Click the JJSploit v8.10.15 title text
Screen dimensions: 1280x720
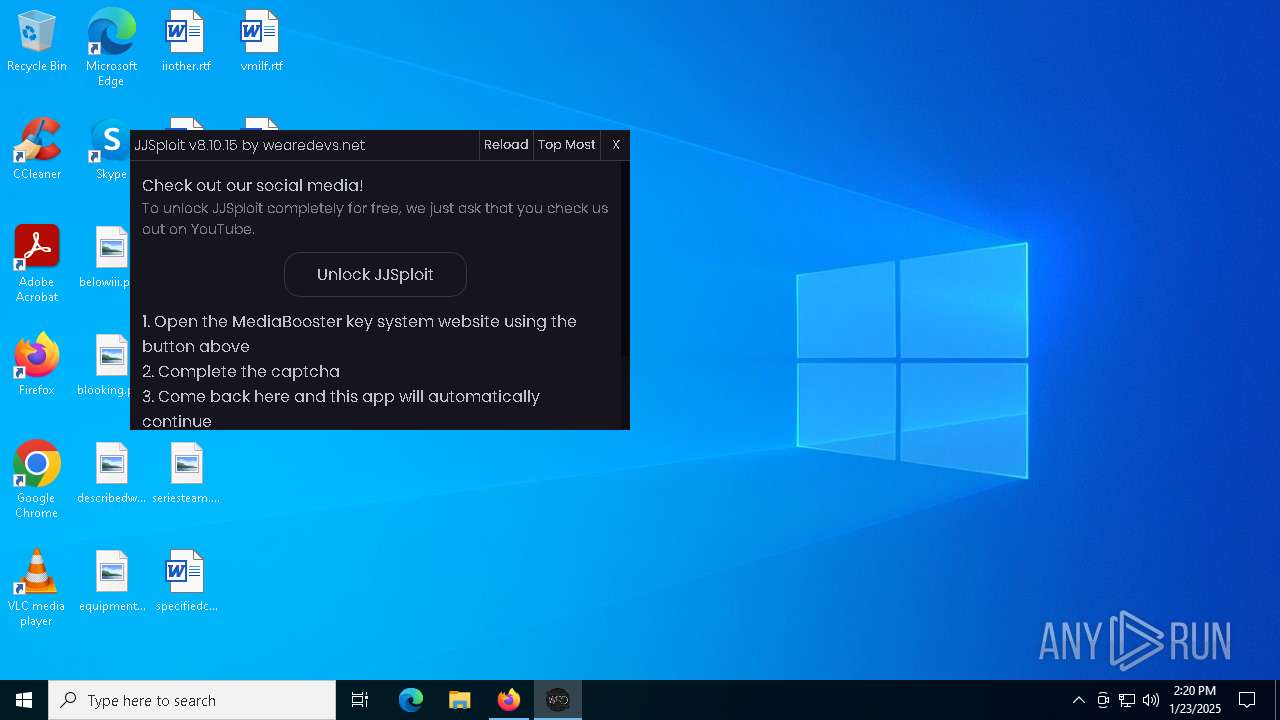(250, 145)
